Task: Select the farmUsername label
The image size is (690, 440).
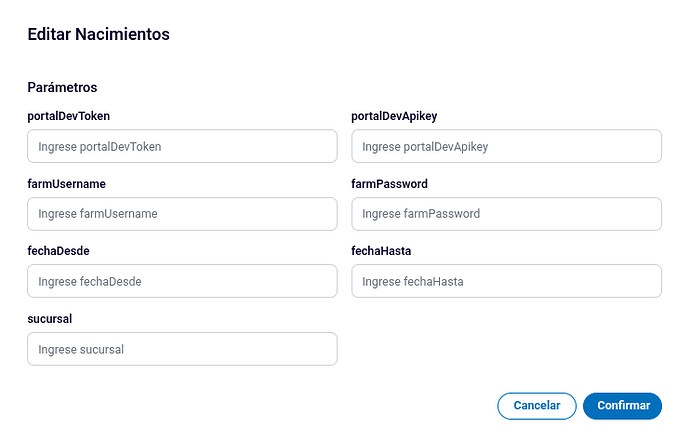Action: click(66, 184)
